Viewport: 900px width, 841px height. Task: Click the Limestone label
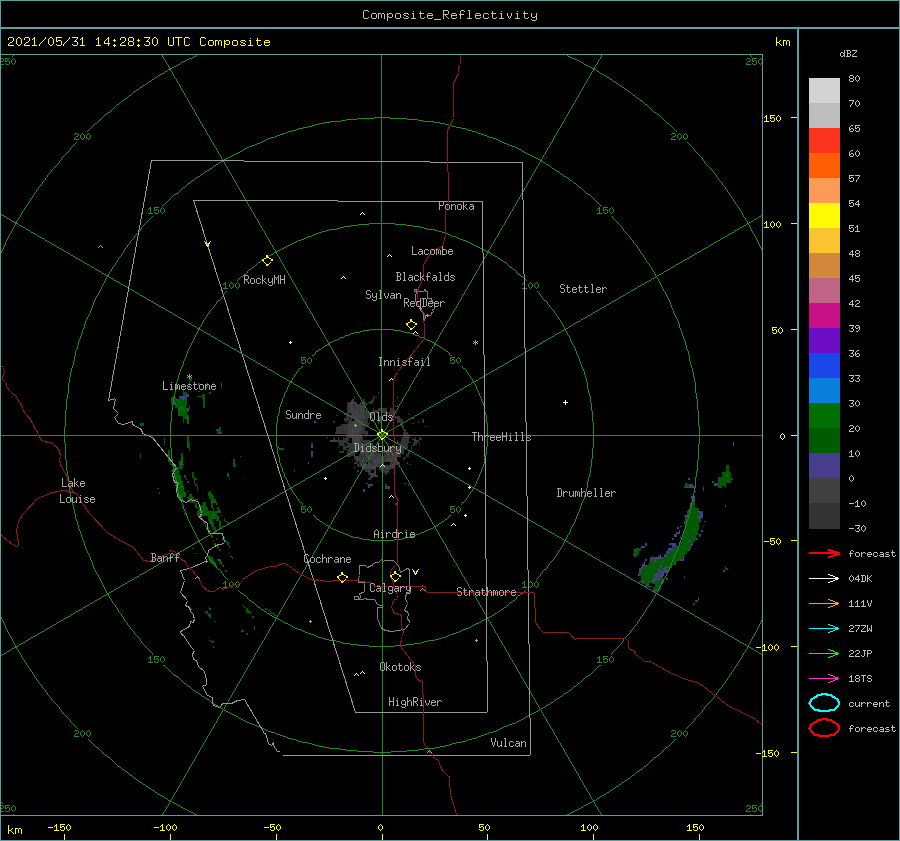[189, 386]
